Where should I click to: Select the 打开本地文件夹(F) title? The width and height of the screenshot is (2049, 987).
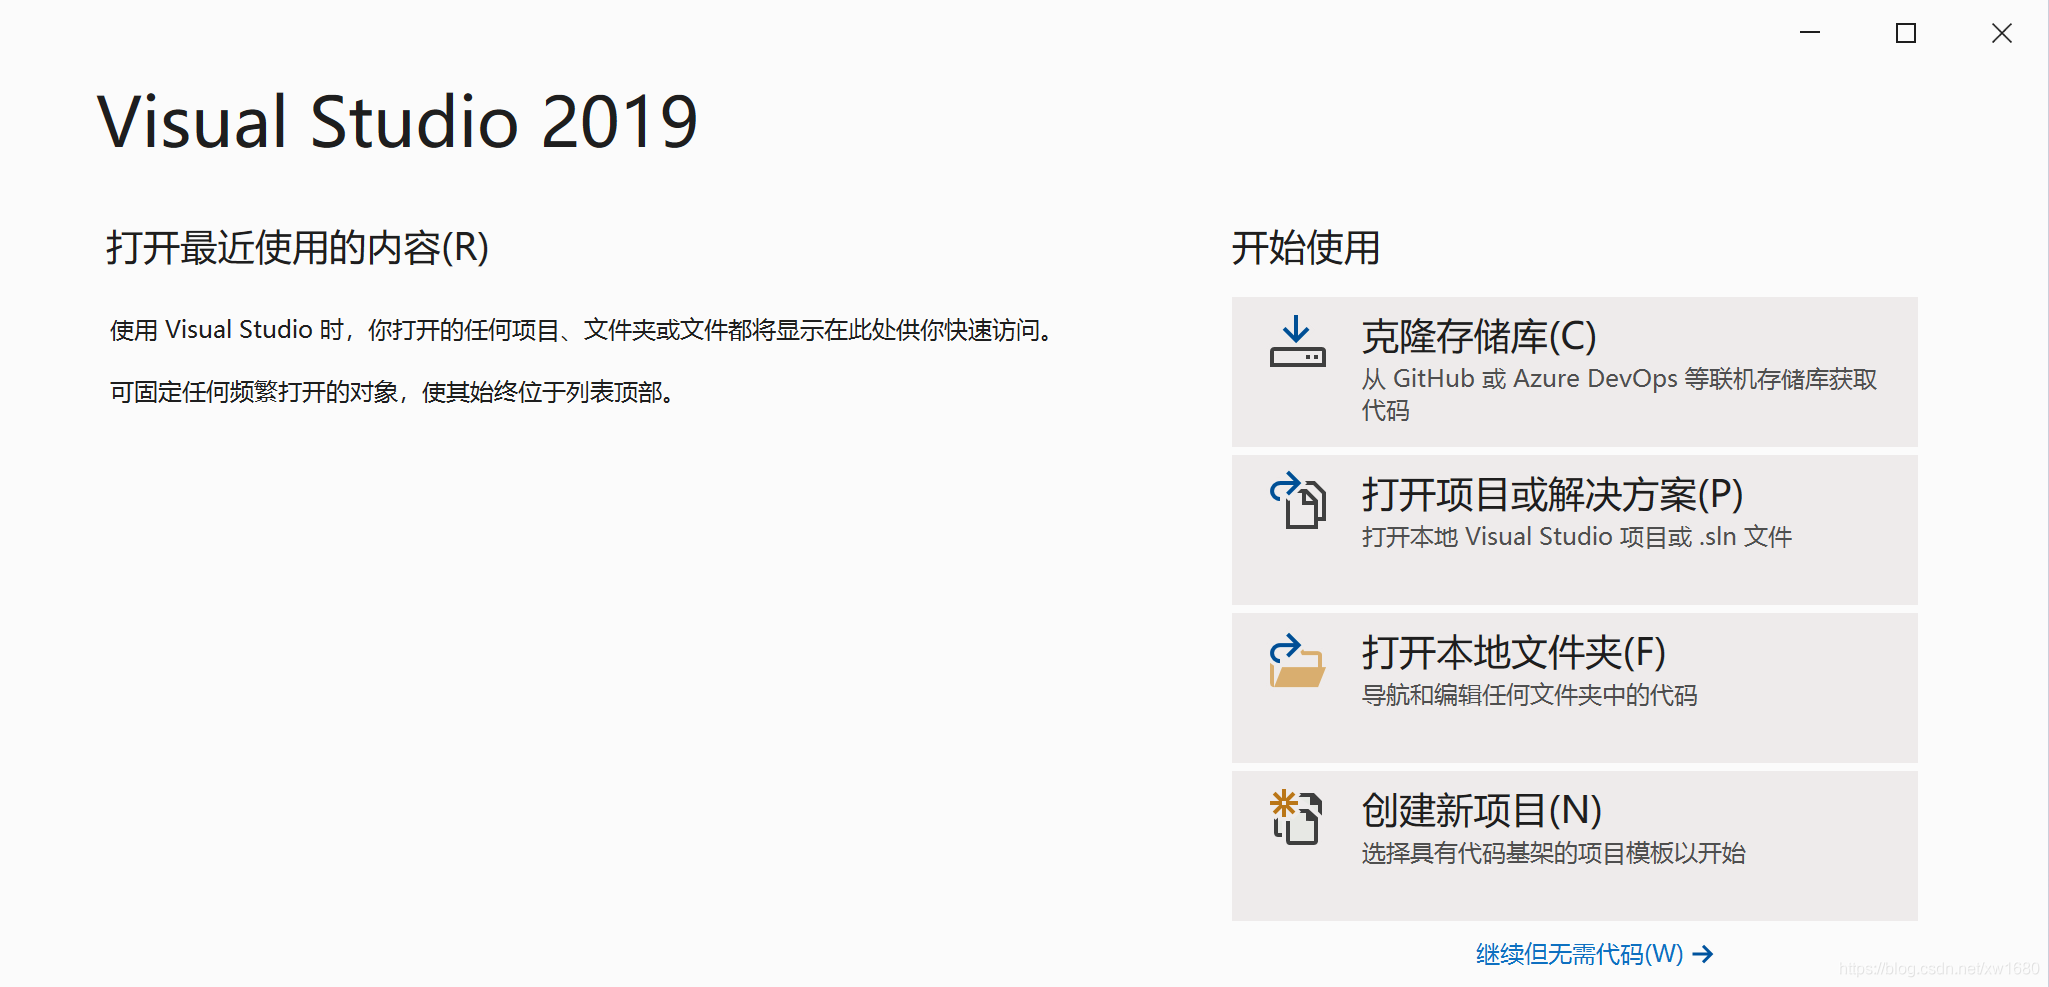(1514, 653)
